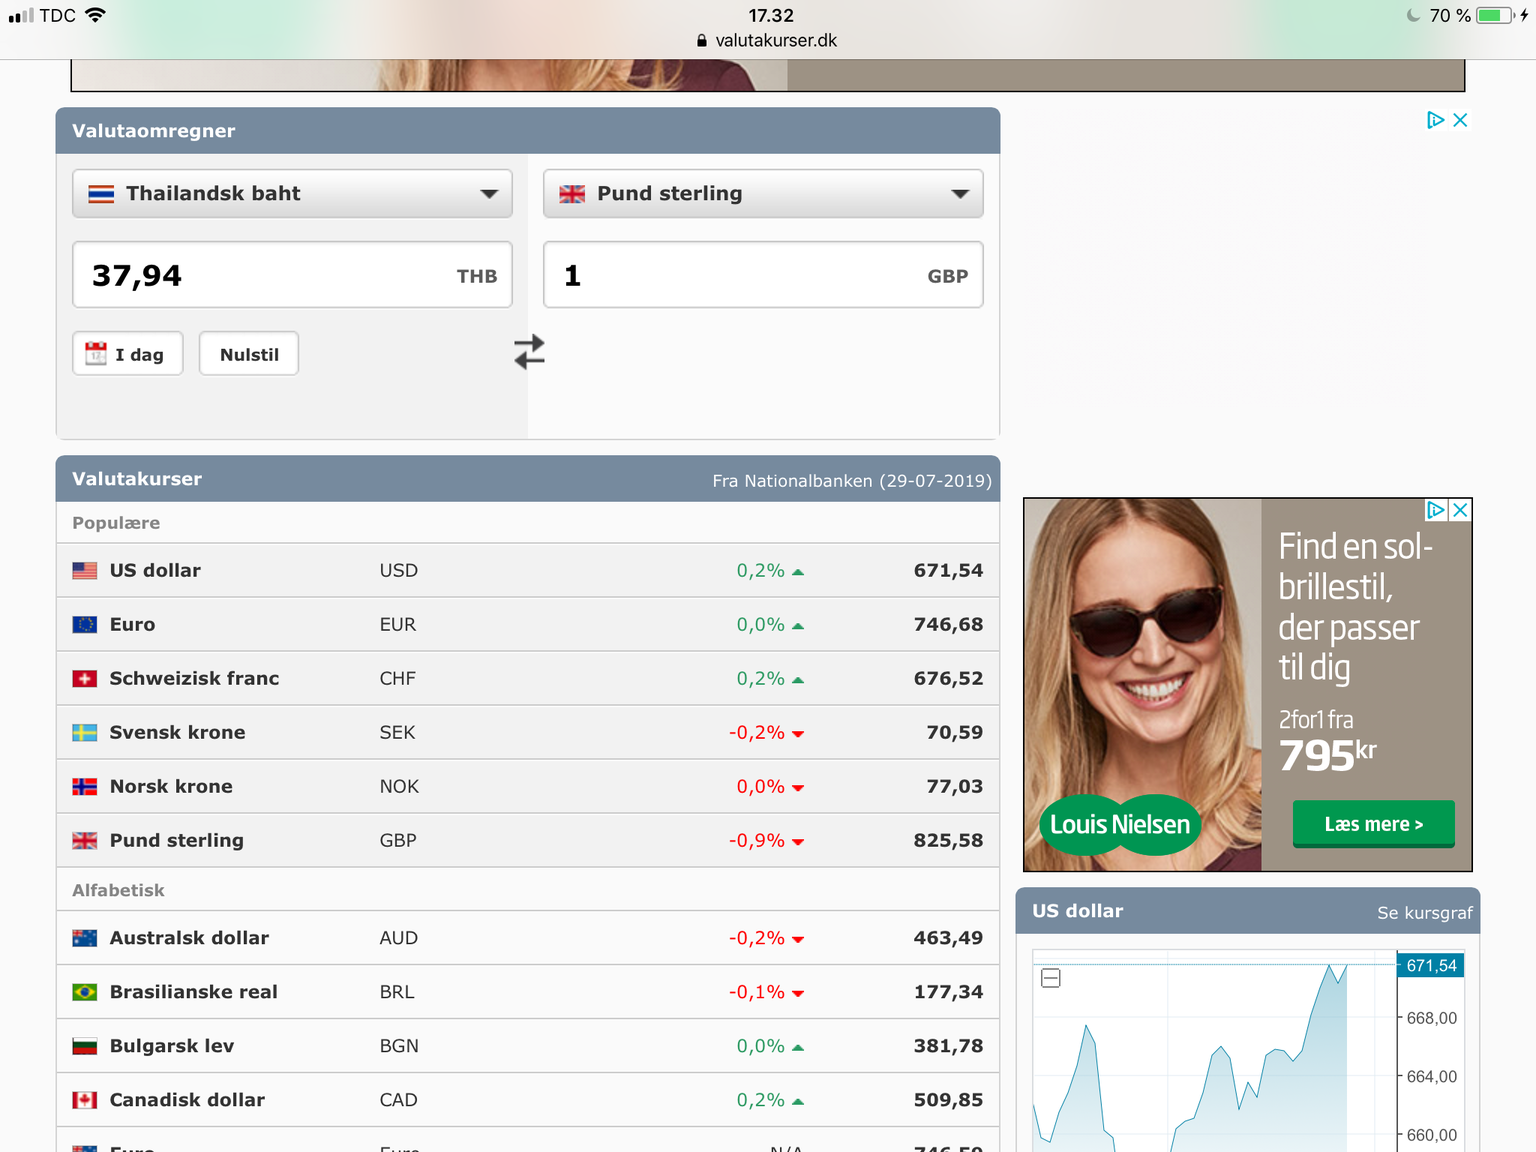Open the Se kursgraf link
The image size is (1536, 1152).
point(1425,912)
